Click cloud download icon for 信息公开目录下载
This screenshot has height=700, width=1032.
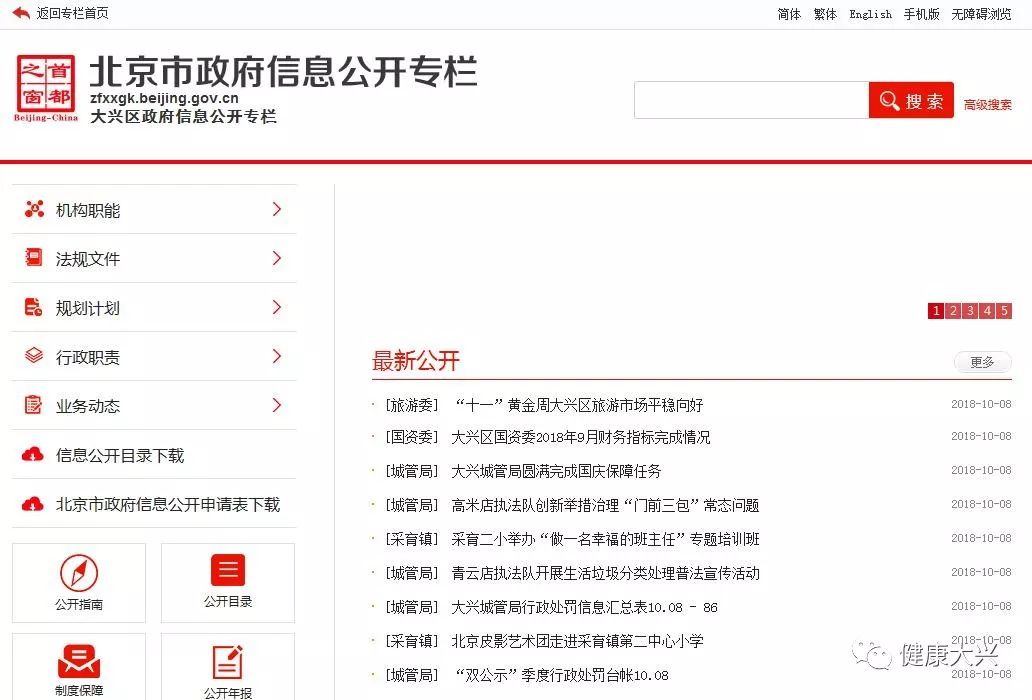[33, 455]
